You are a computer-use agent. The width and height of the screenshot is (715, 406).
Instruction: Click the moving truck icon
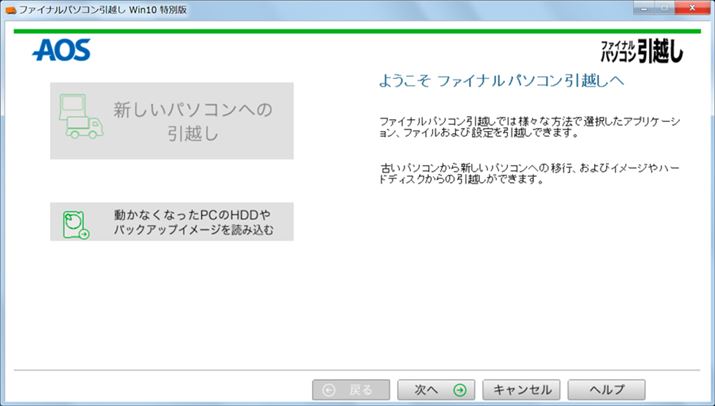(81, 116)
